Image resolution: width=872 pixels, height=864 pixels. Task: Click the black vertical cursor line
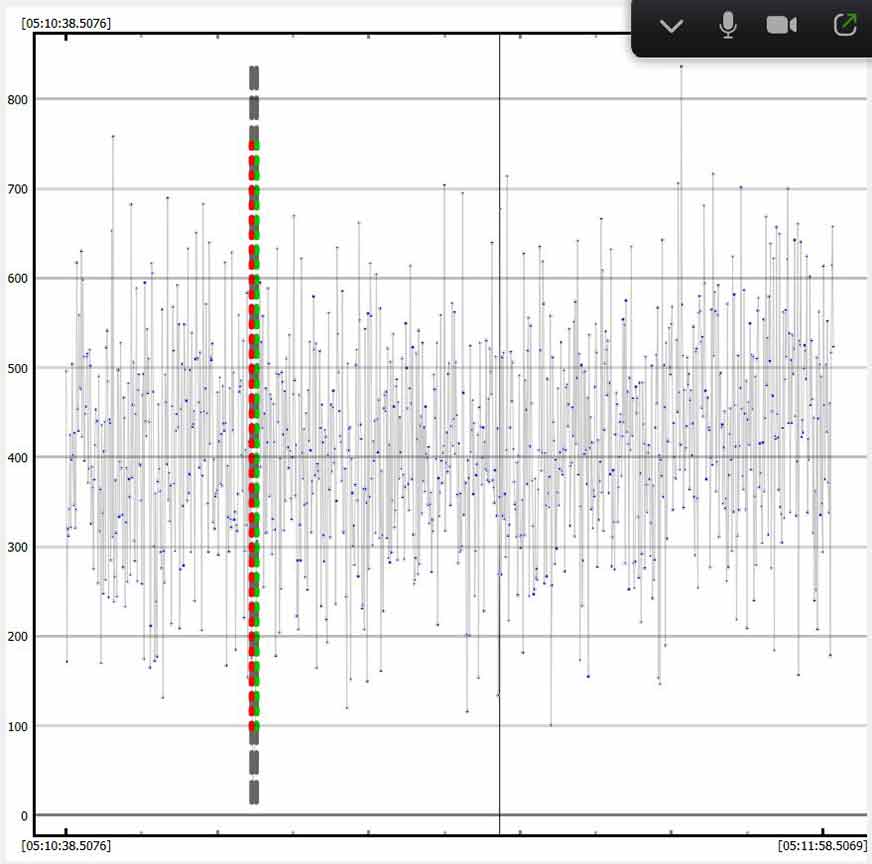click(499, 434)
